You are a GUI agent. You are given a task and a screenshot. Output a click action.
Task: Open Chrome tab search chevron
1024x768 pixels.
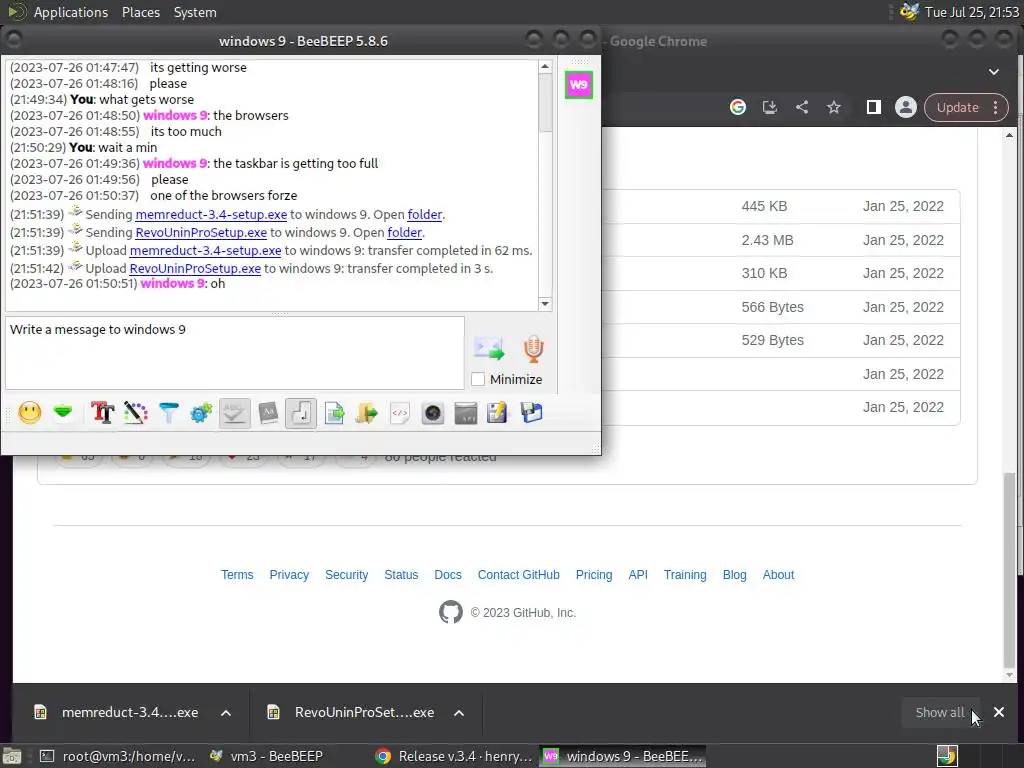coord(994,72)
